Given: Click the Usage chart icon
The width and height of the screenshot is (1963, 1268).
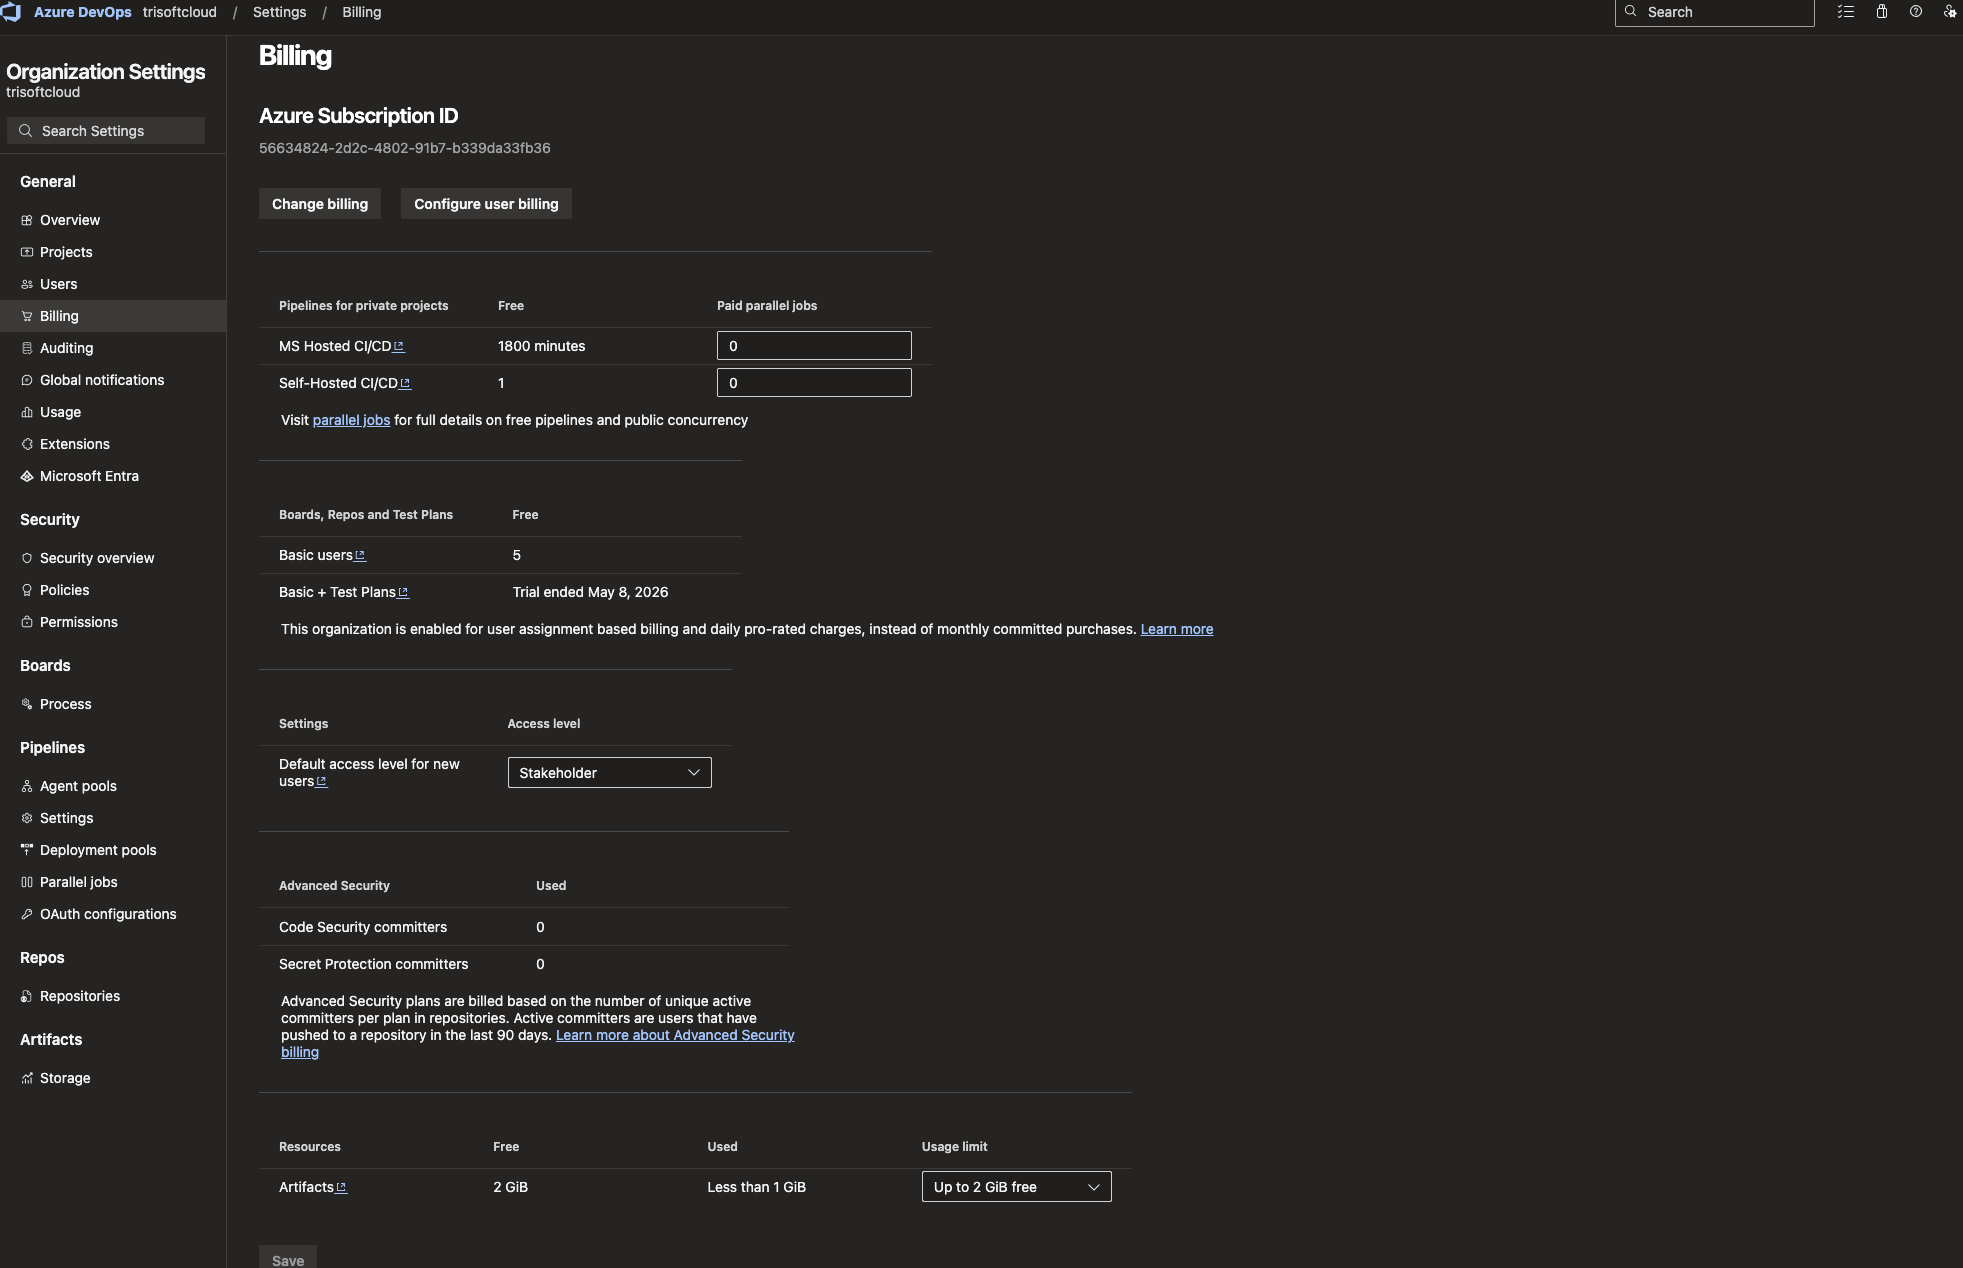Looking at the screenshot, I should coord(27,412).
